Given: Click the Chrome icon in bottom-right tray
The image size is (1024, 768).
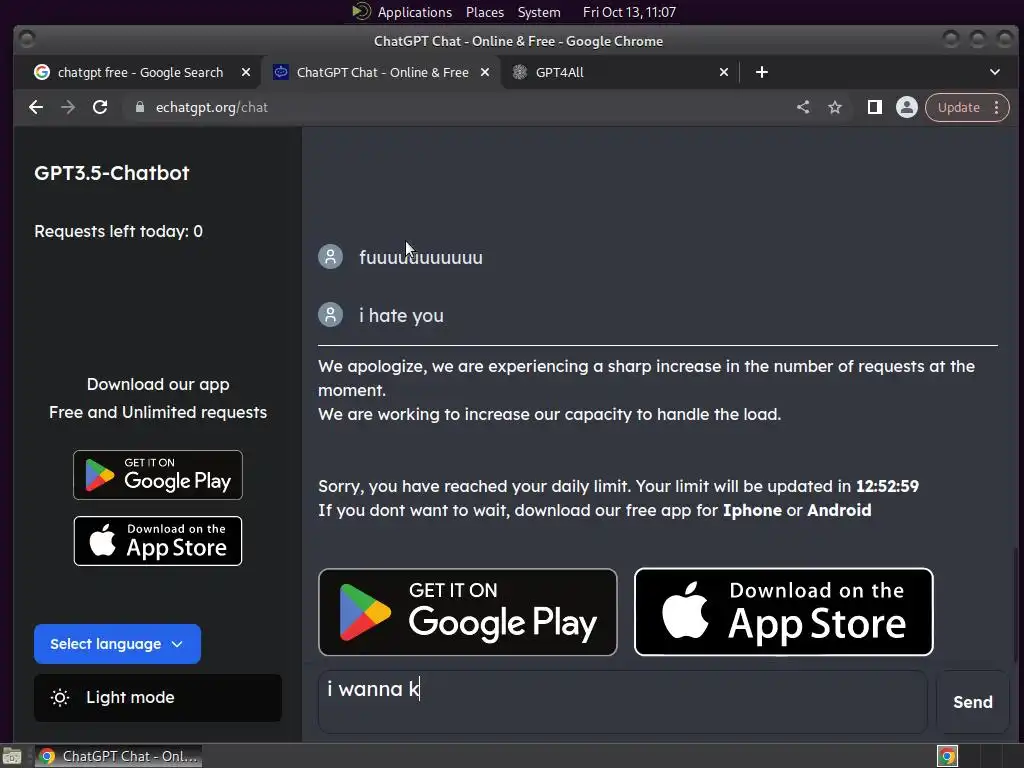Looking at the screenshot, I should point(947,756).
